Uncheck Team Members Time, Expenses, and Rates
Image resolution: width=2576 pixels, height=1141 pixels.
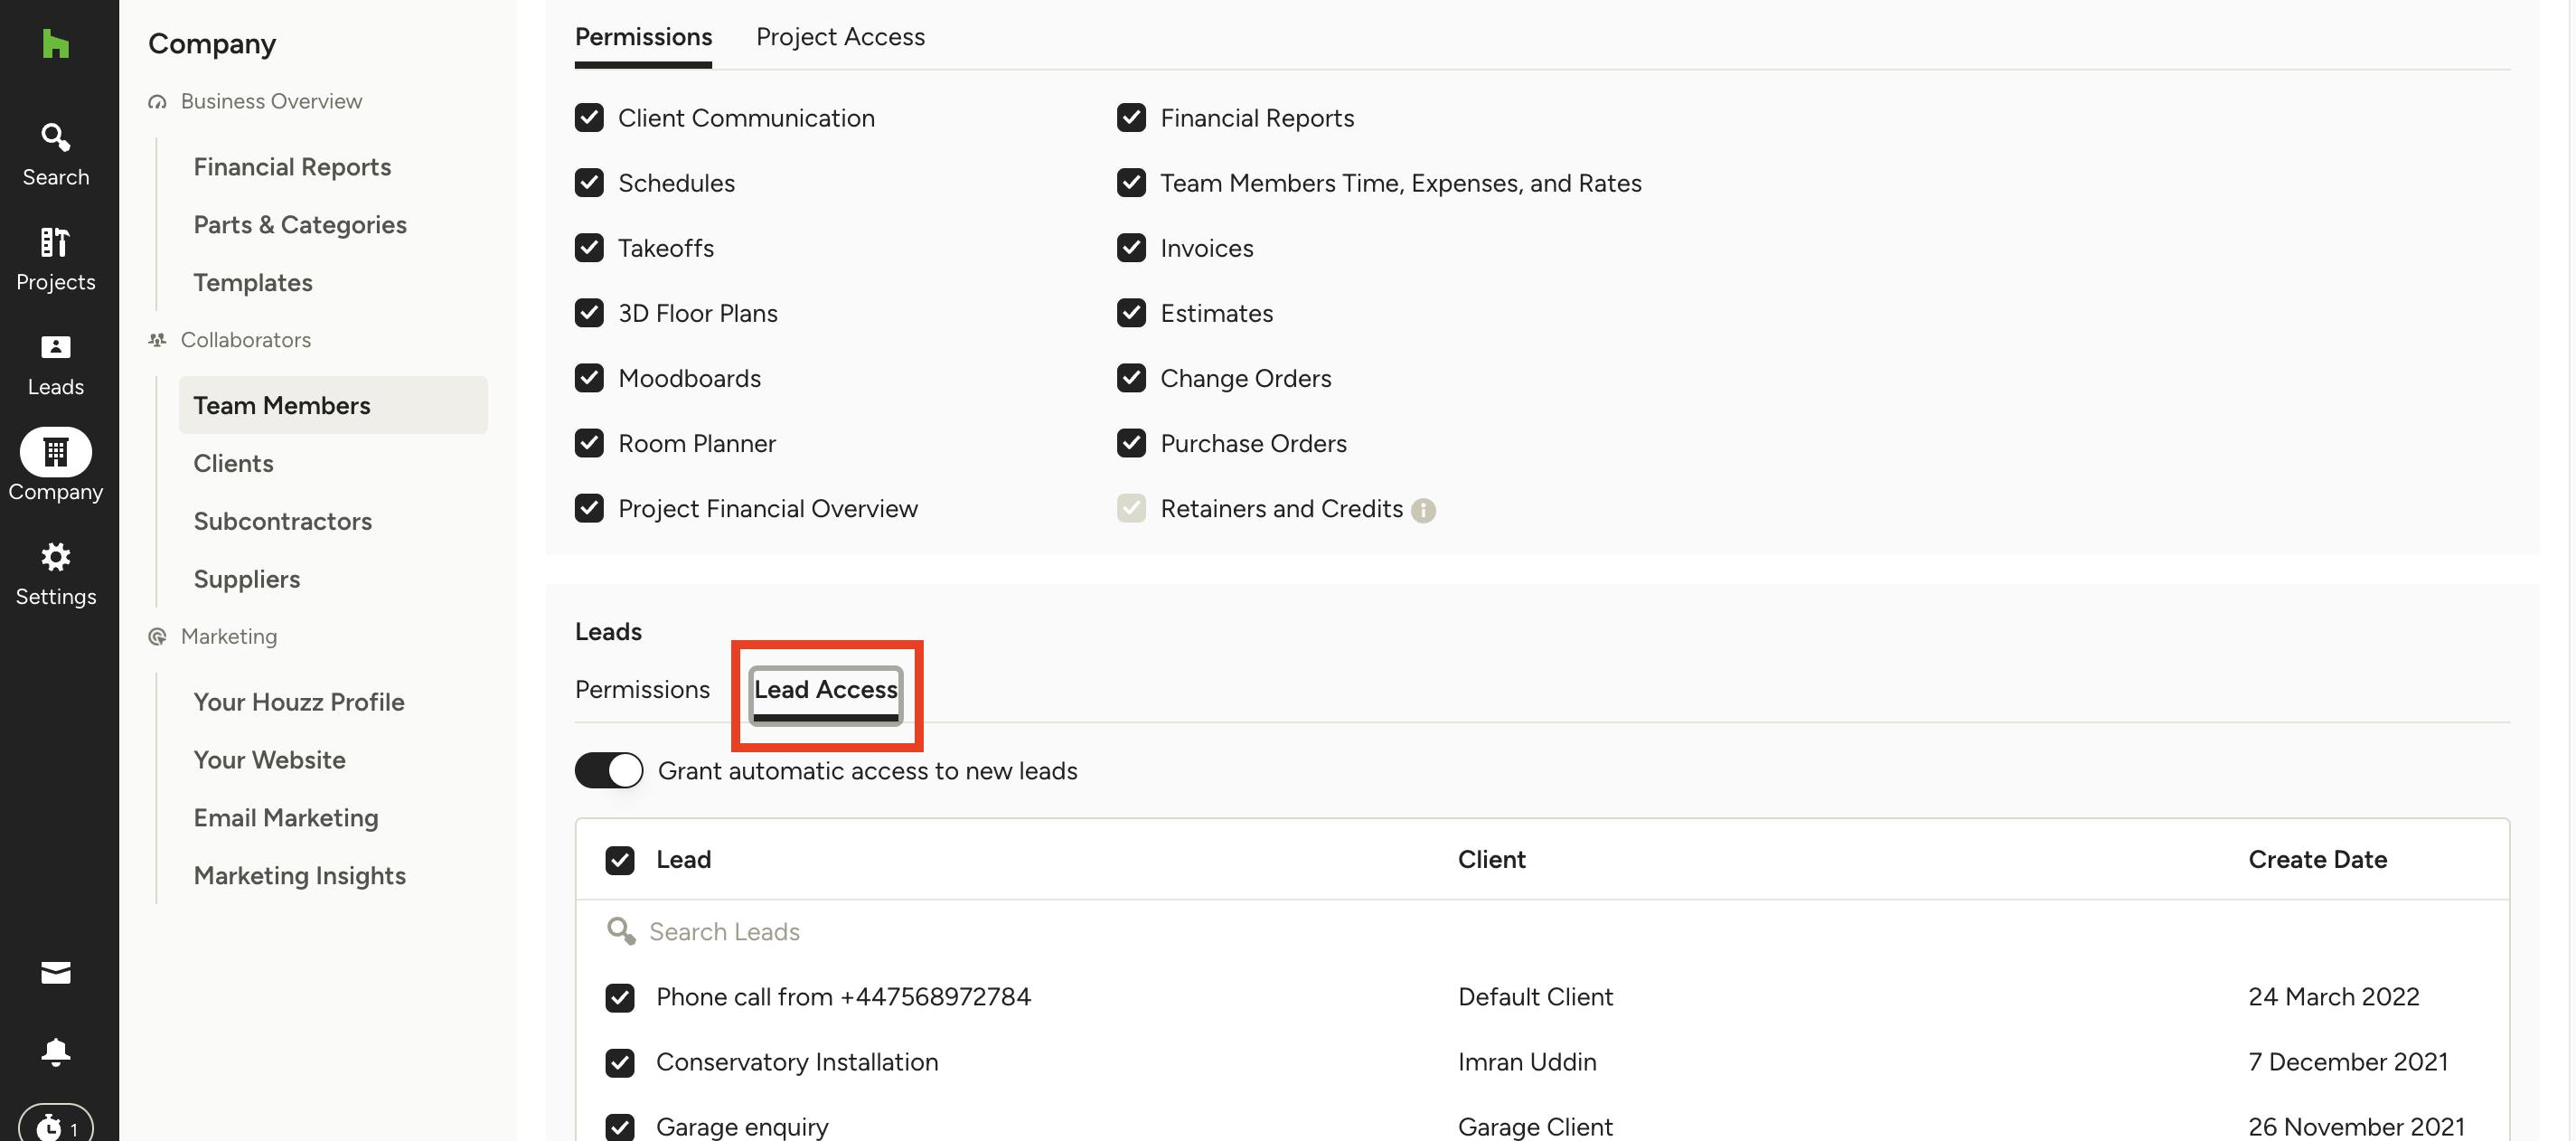[x=1131, y=183]
